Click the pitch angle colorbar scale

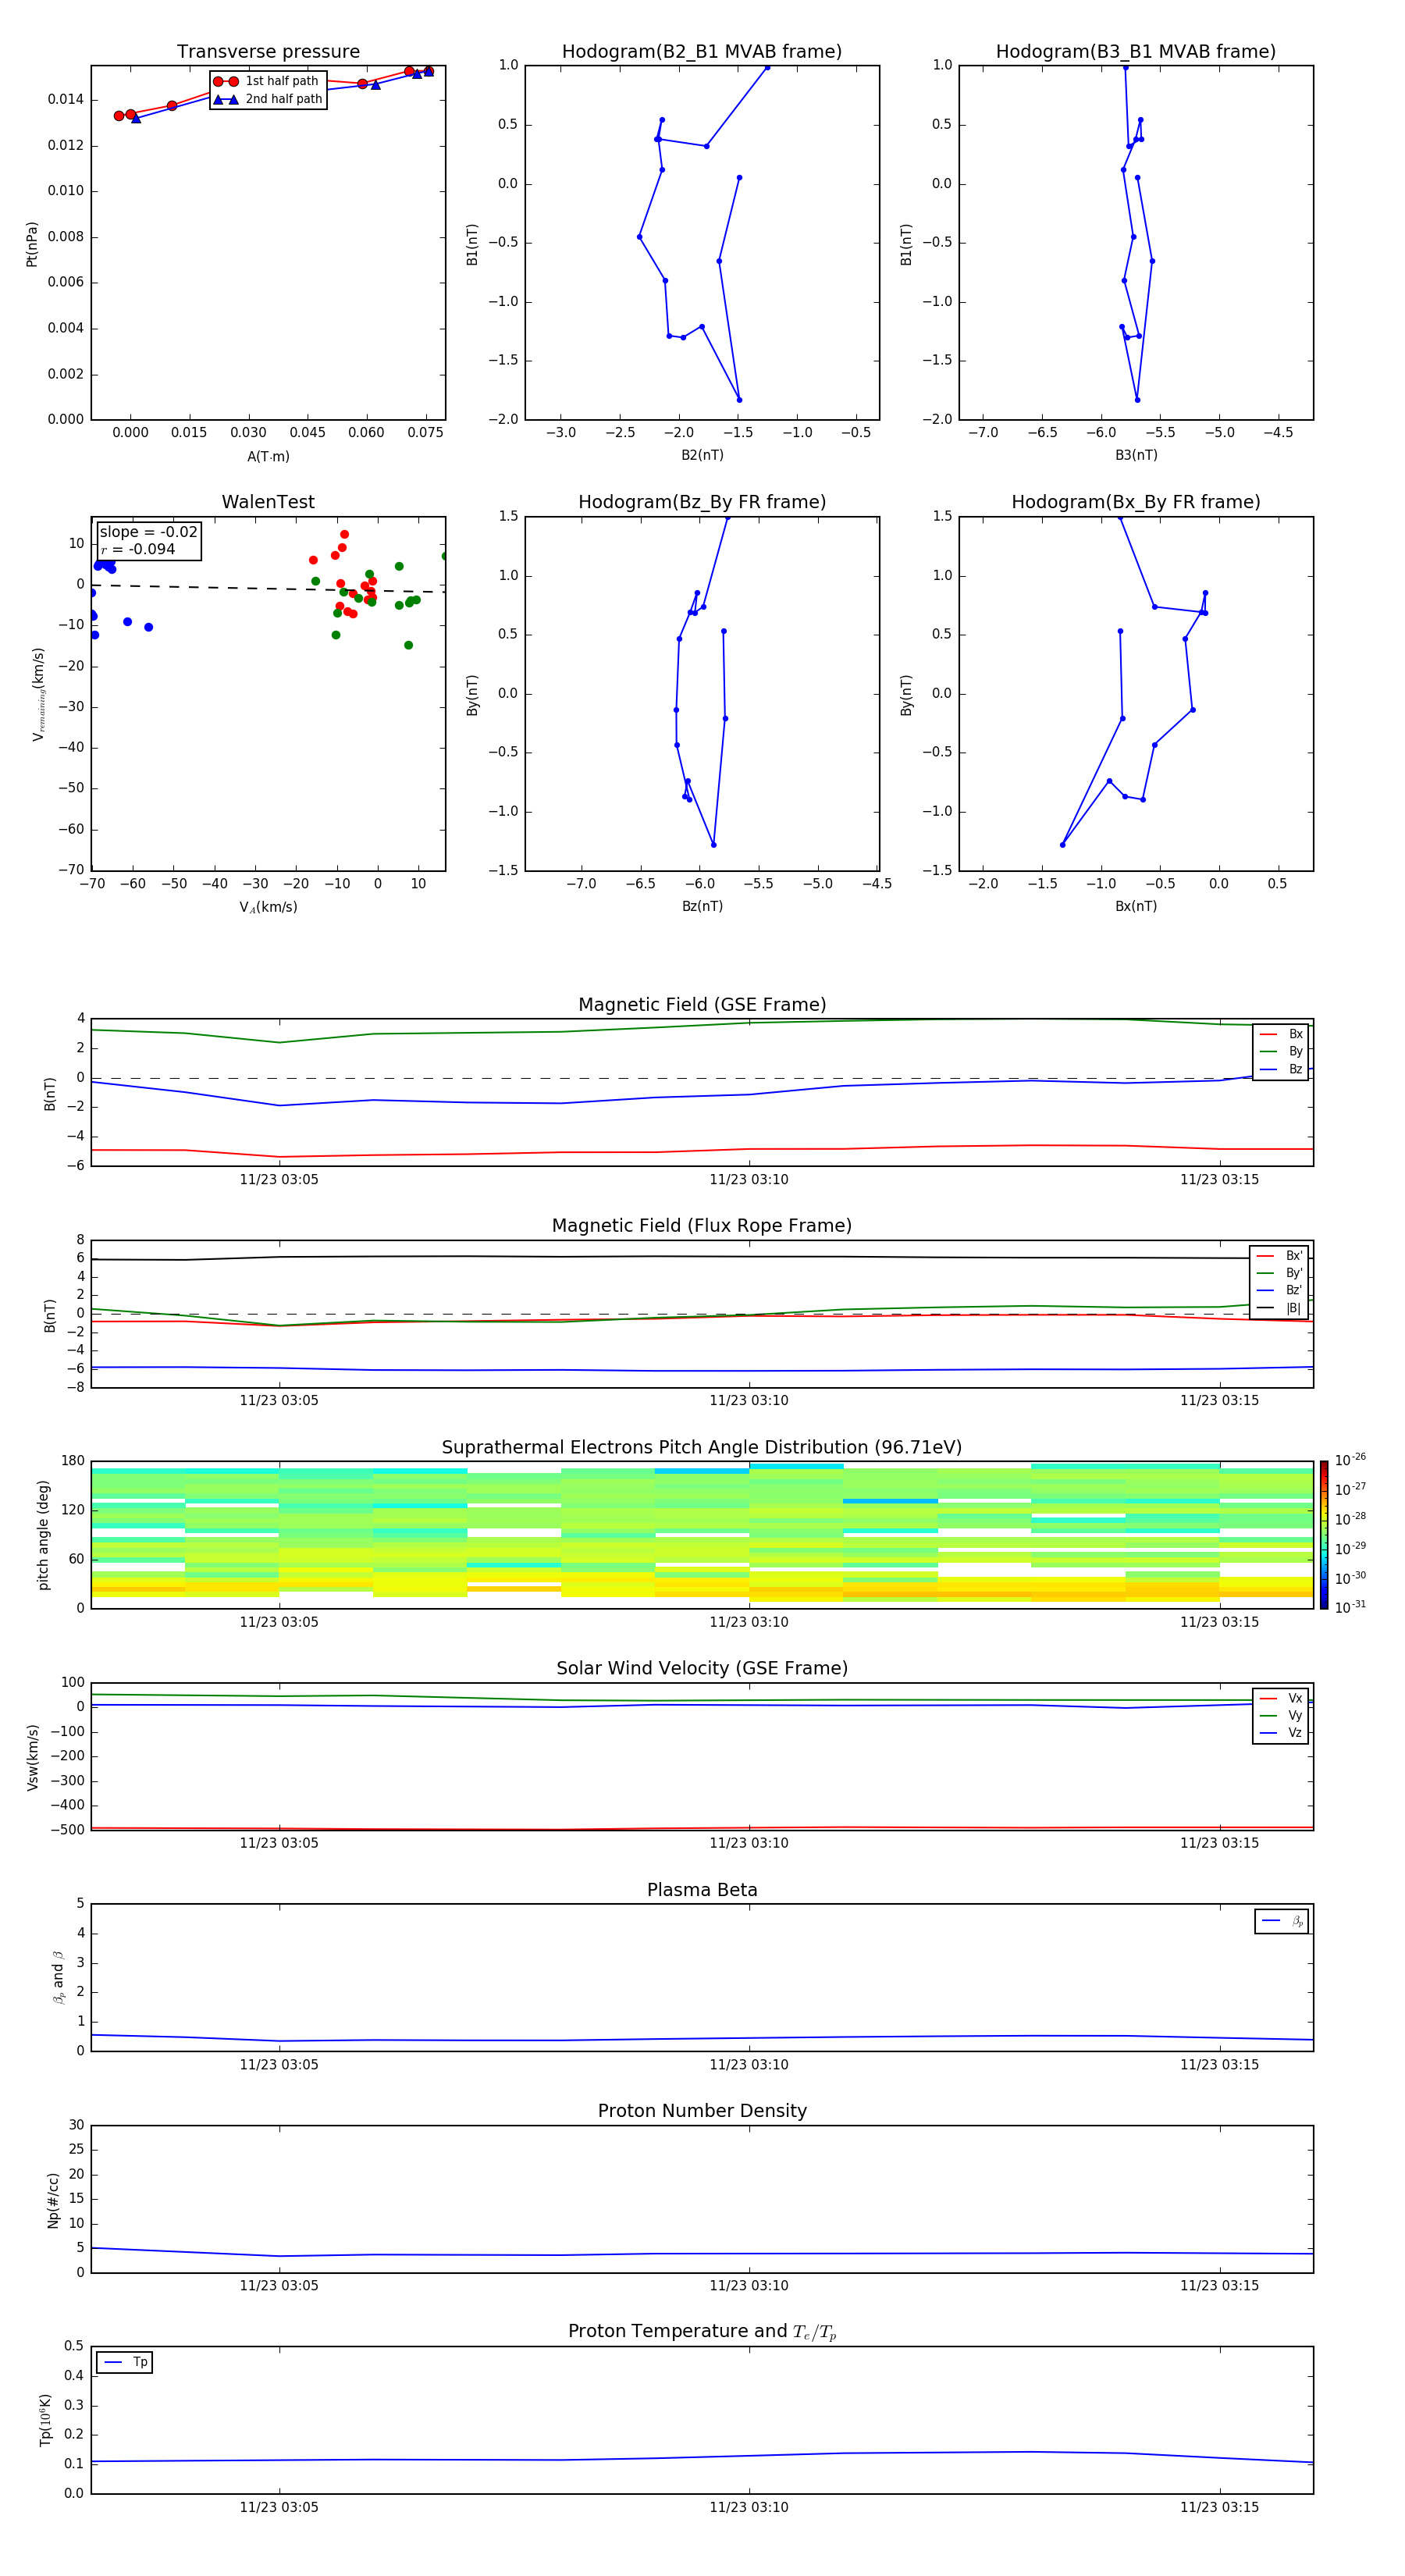[x=1324, y=1535]
